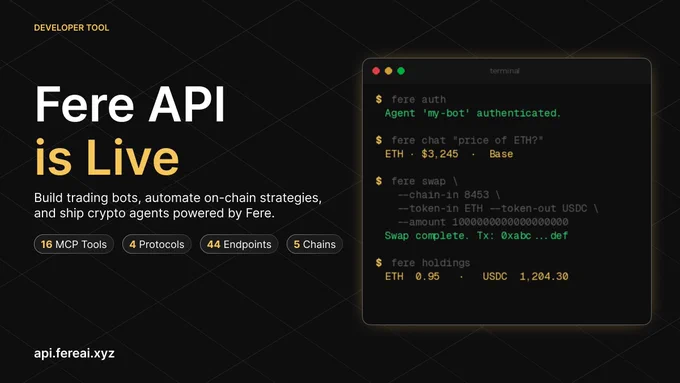Click 'Swap complete. Tx: 0xabc...def' output
The height and width of the screenshot is (383, 680).
pyautogui.click(x=476, y=236)
